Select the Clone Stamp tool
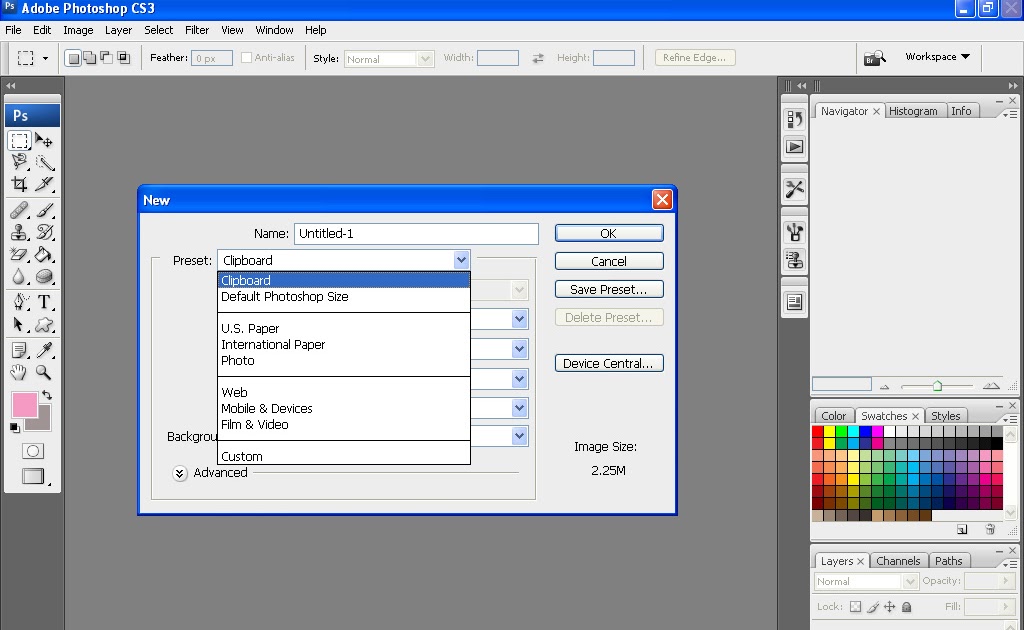 tap(20, 232)
